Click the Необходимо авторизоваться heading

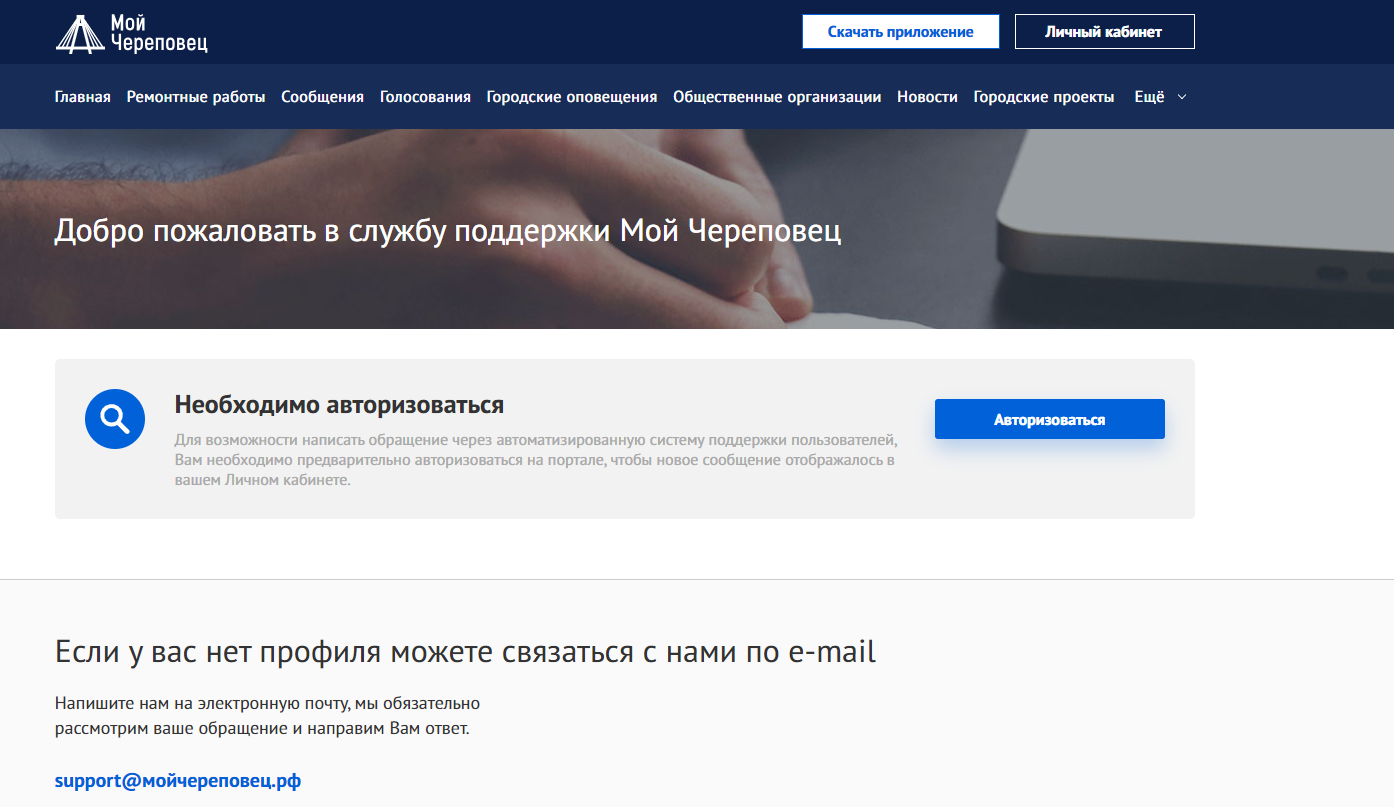coord(339,405)
